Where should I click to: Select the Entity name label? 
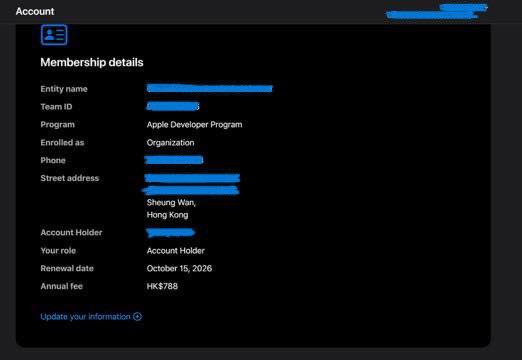point(64,89)
